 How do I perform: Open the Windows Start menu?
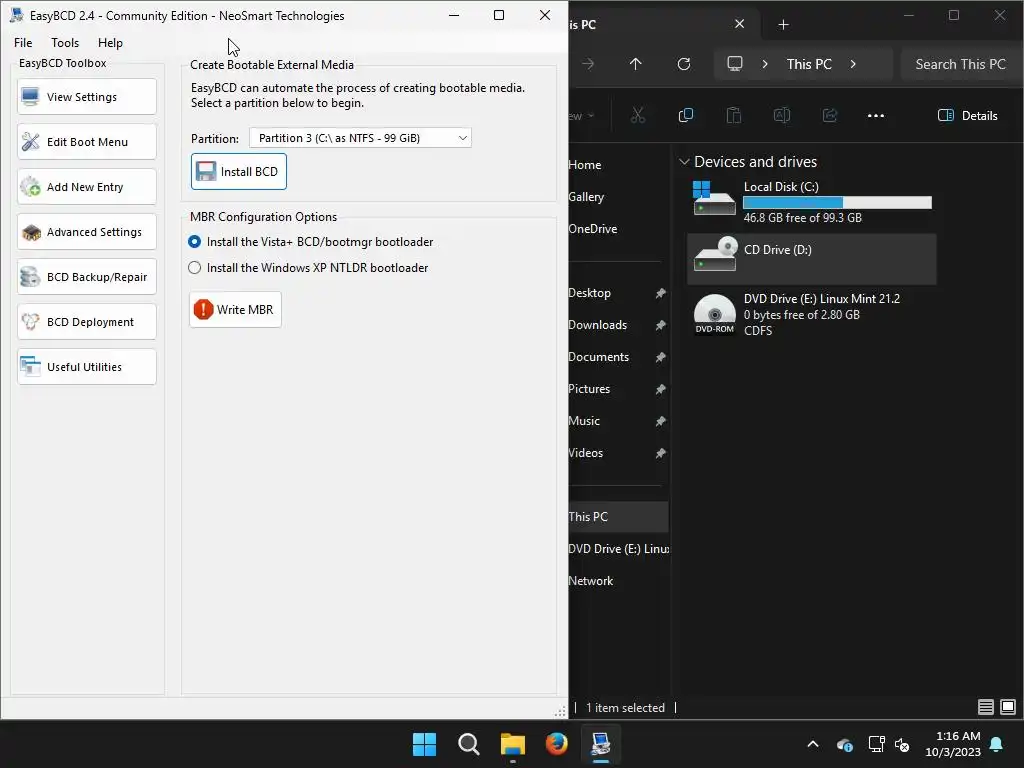pyautogui.click(x=424, y=744)
